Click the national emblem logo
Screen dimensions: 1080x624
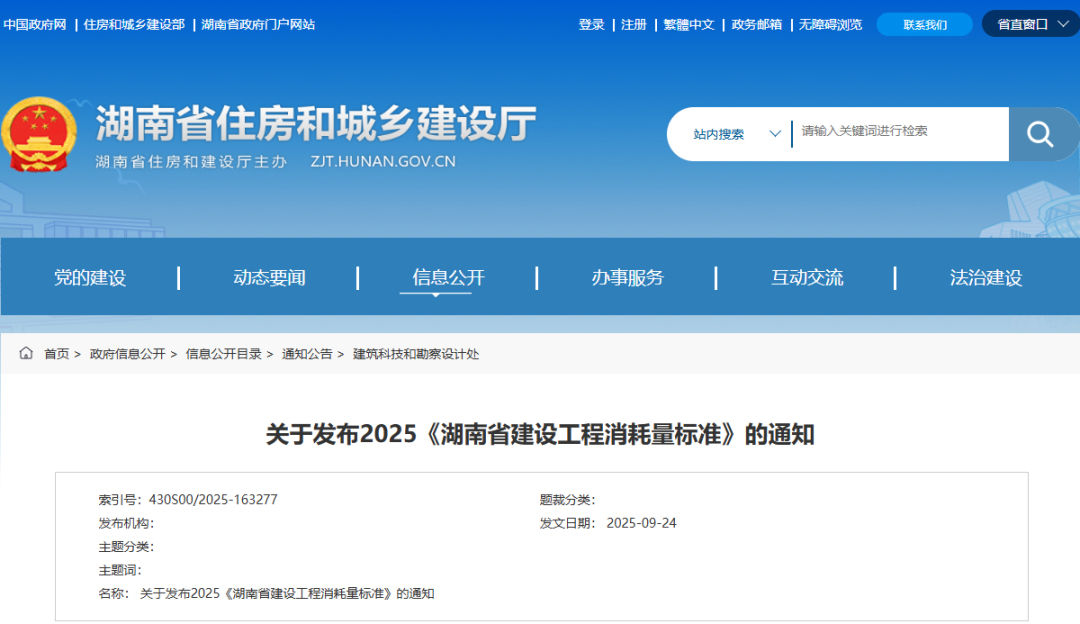pos(37,136)
